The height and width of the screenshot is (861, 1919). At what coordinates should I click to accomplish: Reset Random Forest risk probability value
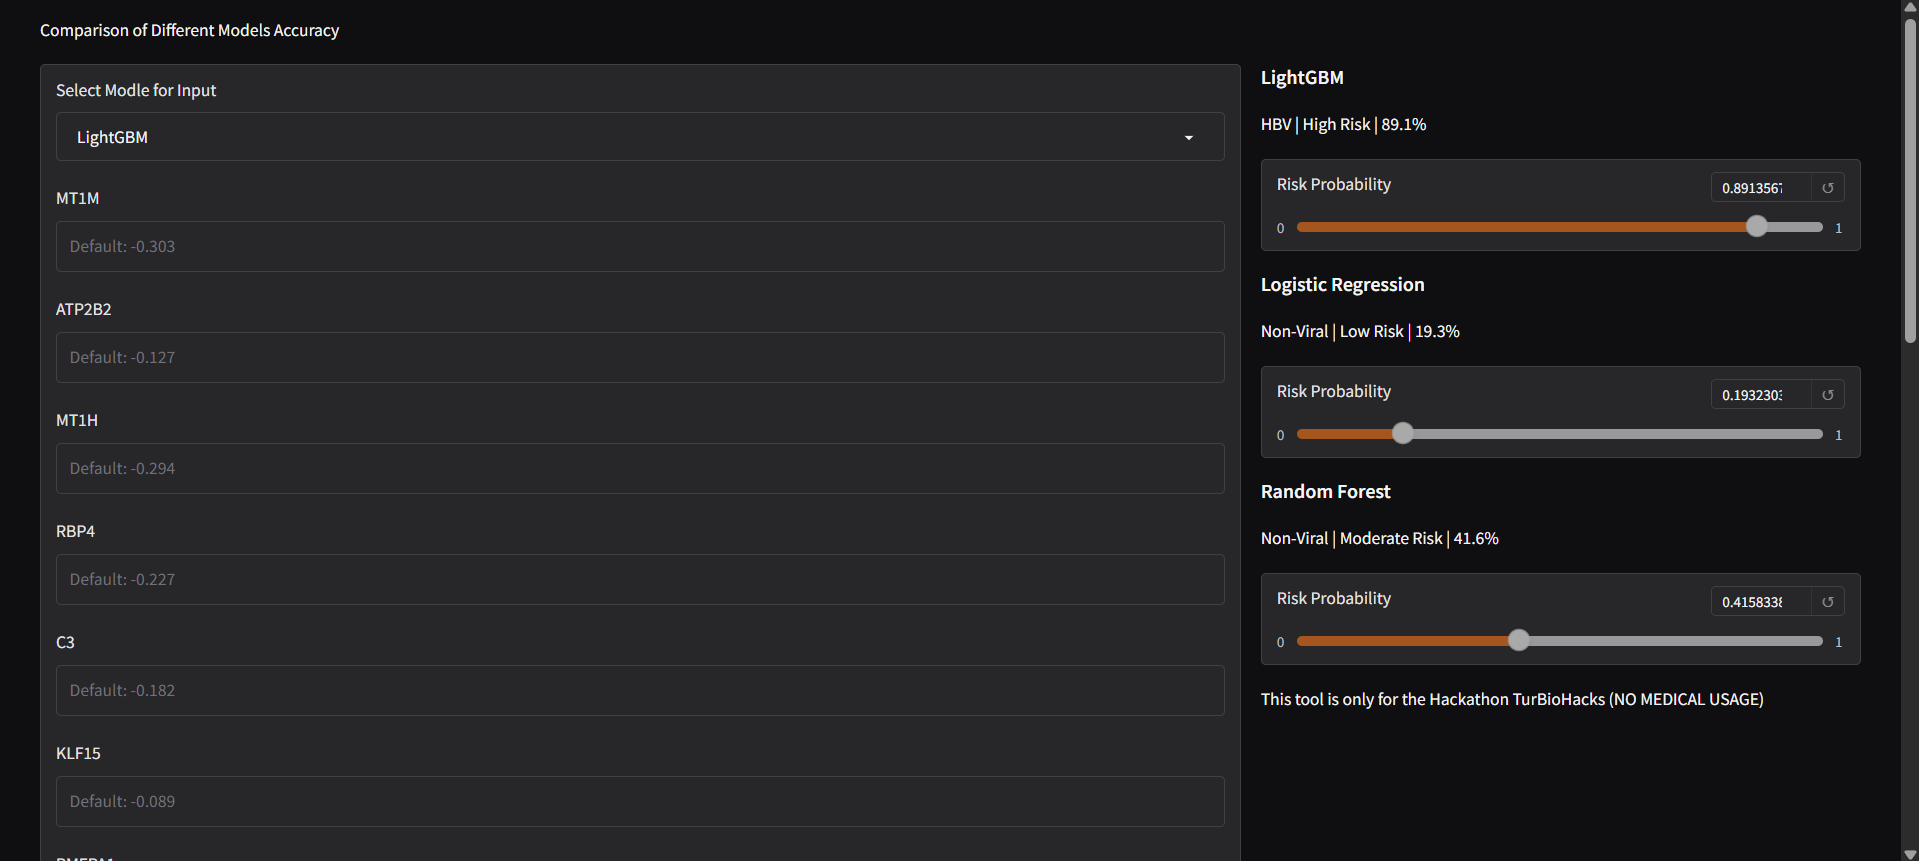click(1828, 602)
